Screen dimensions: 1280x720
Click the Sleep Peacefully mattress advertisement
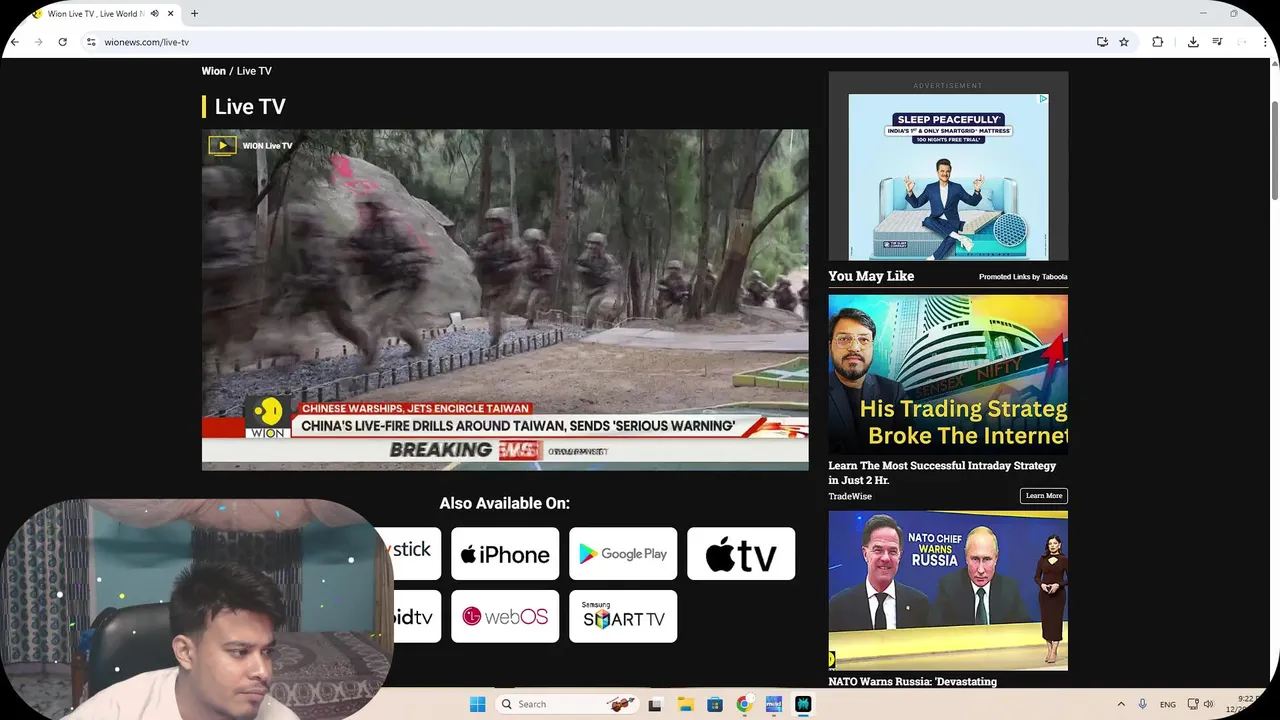[x=948, y=177]
